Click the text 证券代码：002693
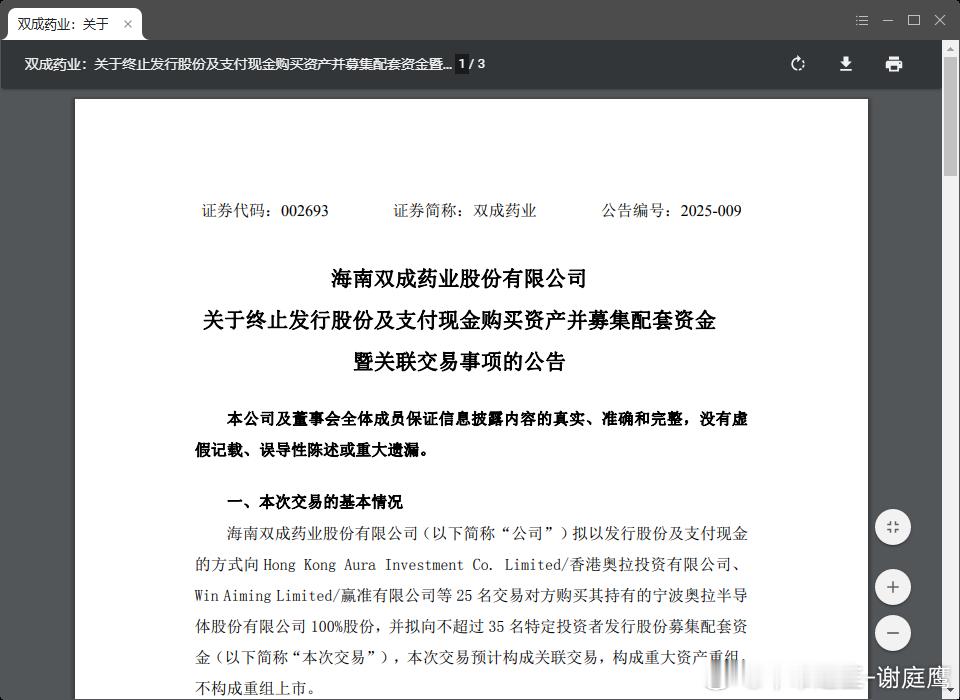 pos(265,211)
